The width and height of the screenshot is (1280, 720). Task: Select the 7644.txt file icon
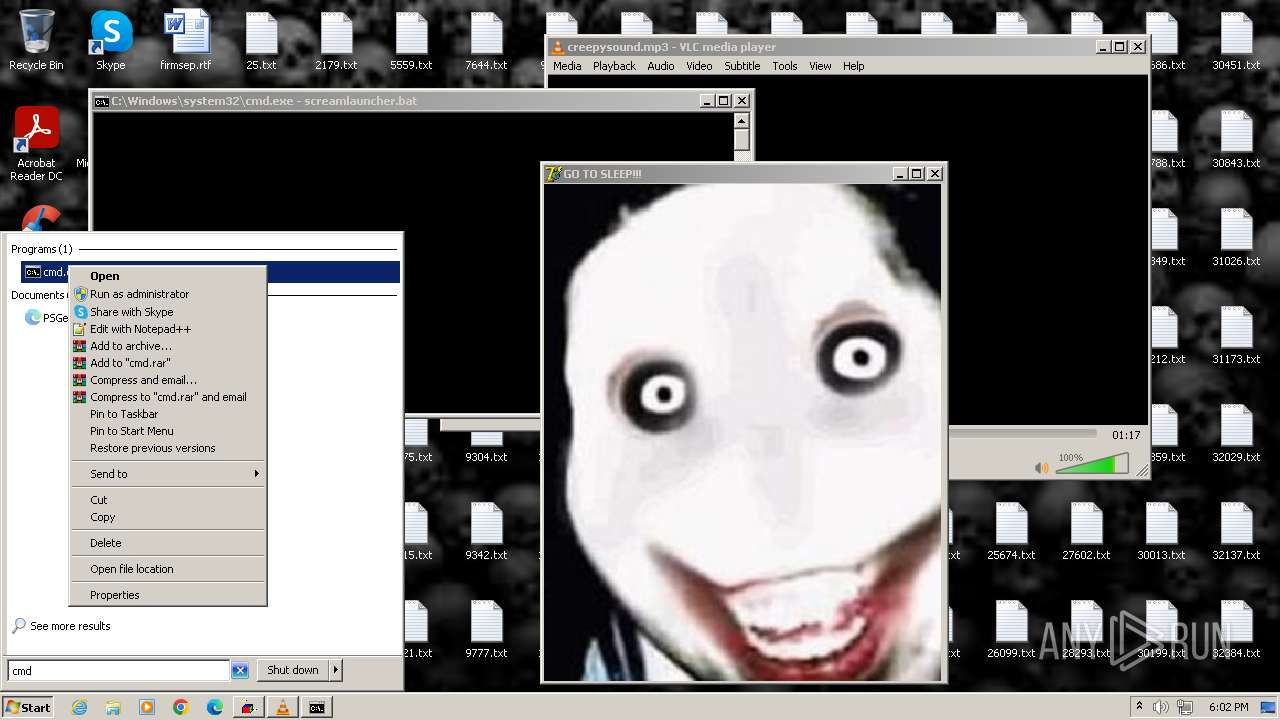click(x=486, y=41)
